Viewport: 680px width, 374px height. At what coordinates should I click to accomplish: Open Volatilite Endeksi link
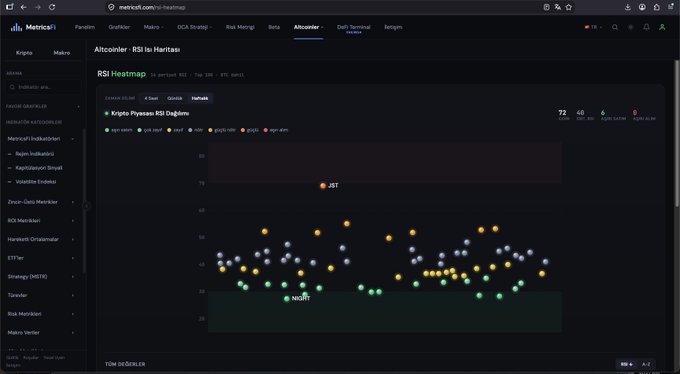pyautogui.click(x=36, y=181)
